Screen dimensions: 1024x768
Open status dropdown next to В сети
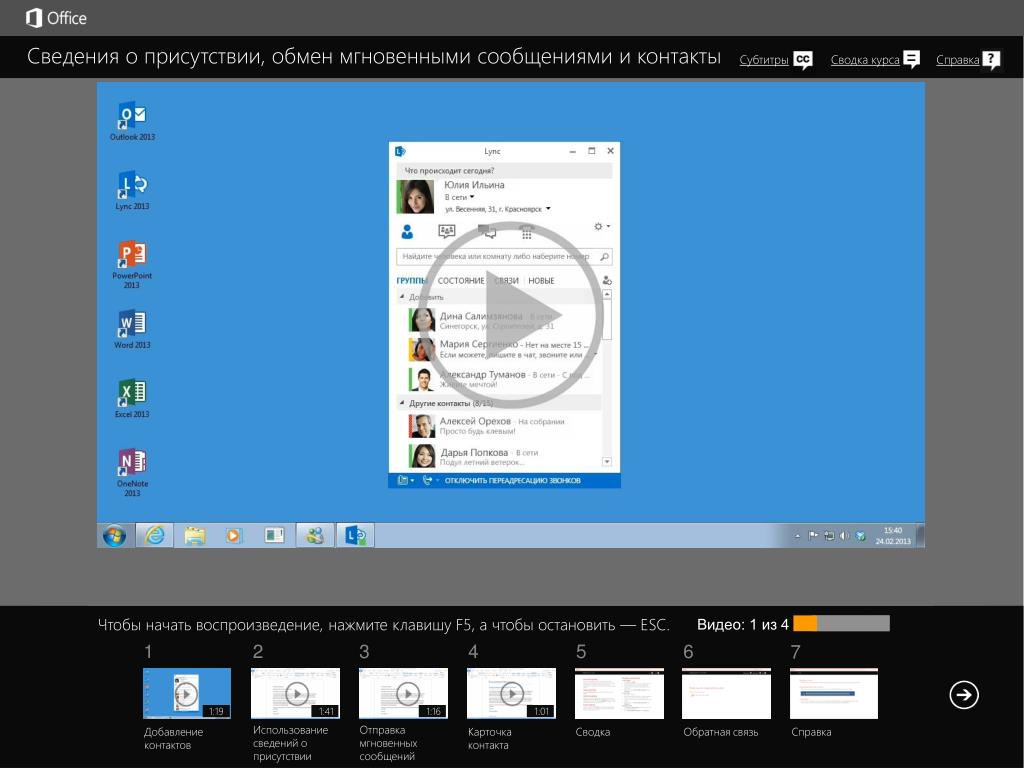click(472, 197)
